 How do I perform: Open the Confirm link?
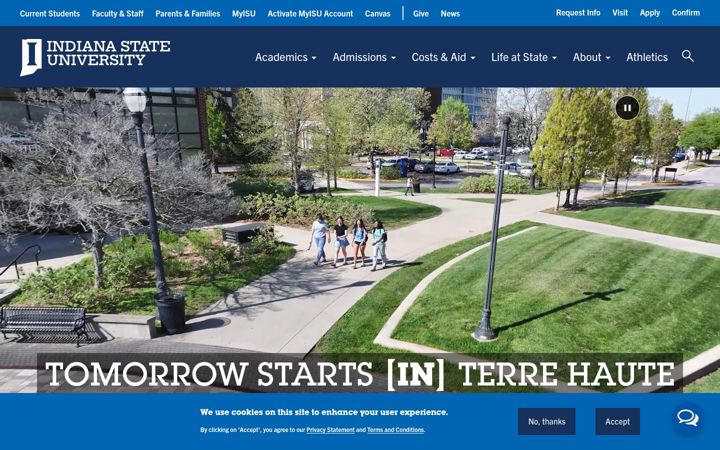click(686, 13)
